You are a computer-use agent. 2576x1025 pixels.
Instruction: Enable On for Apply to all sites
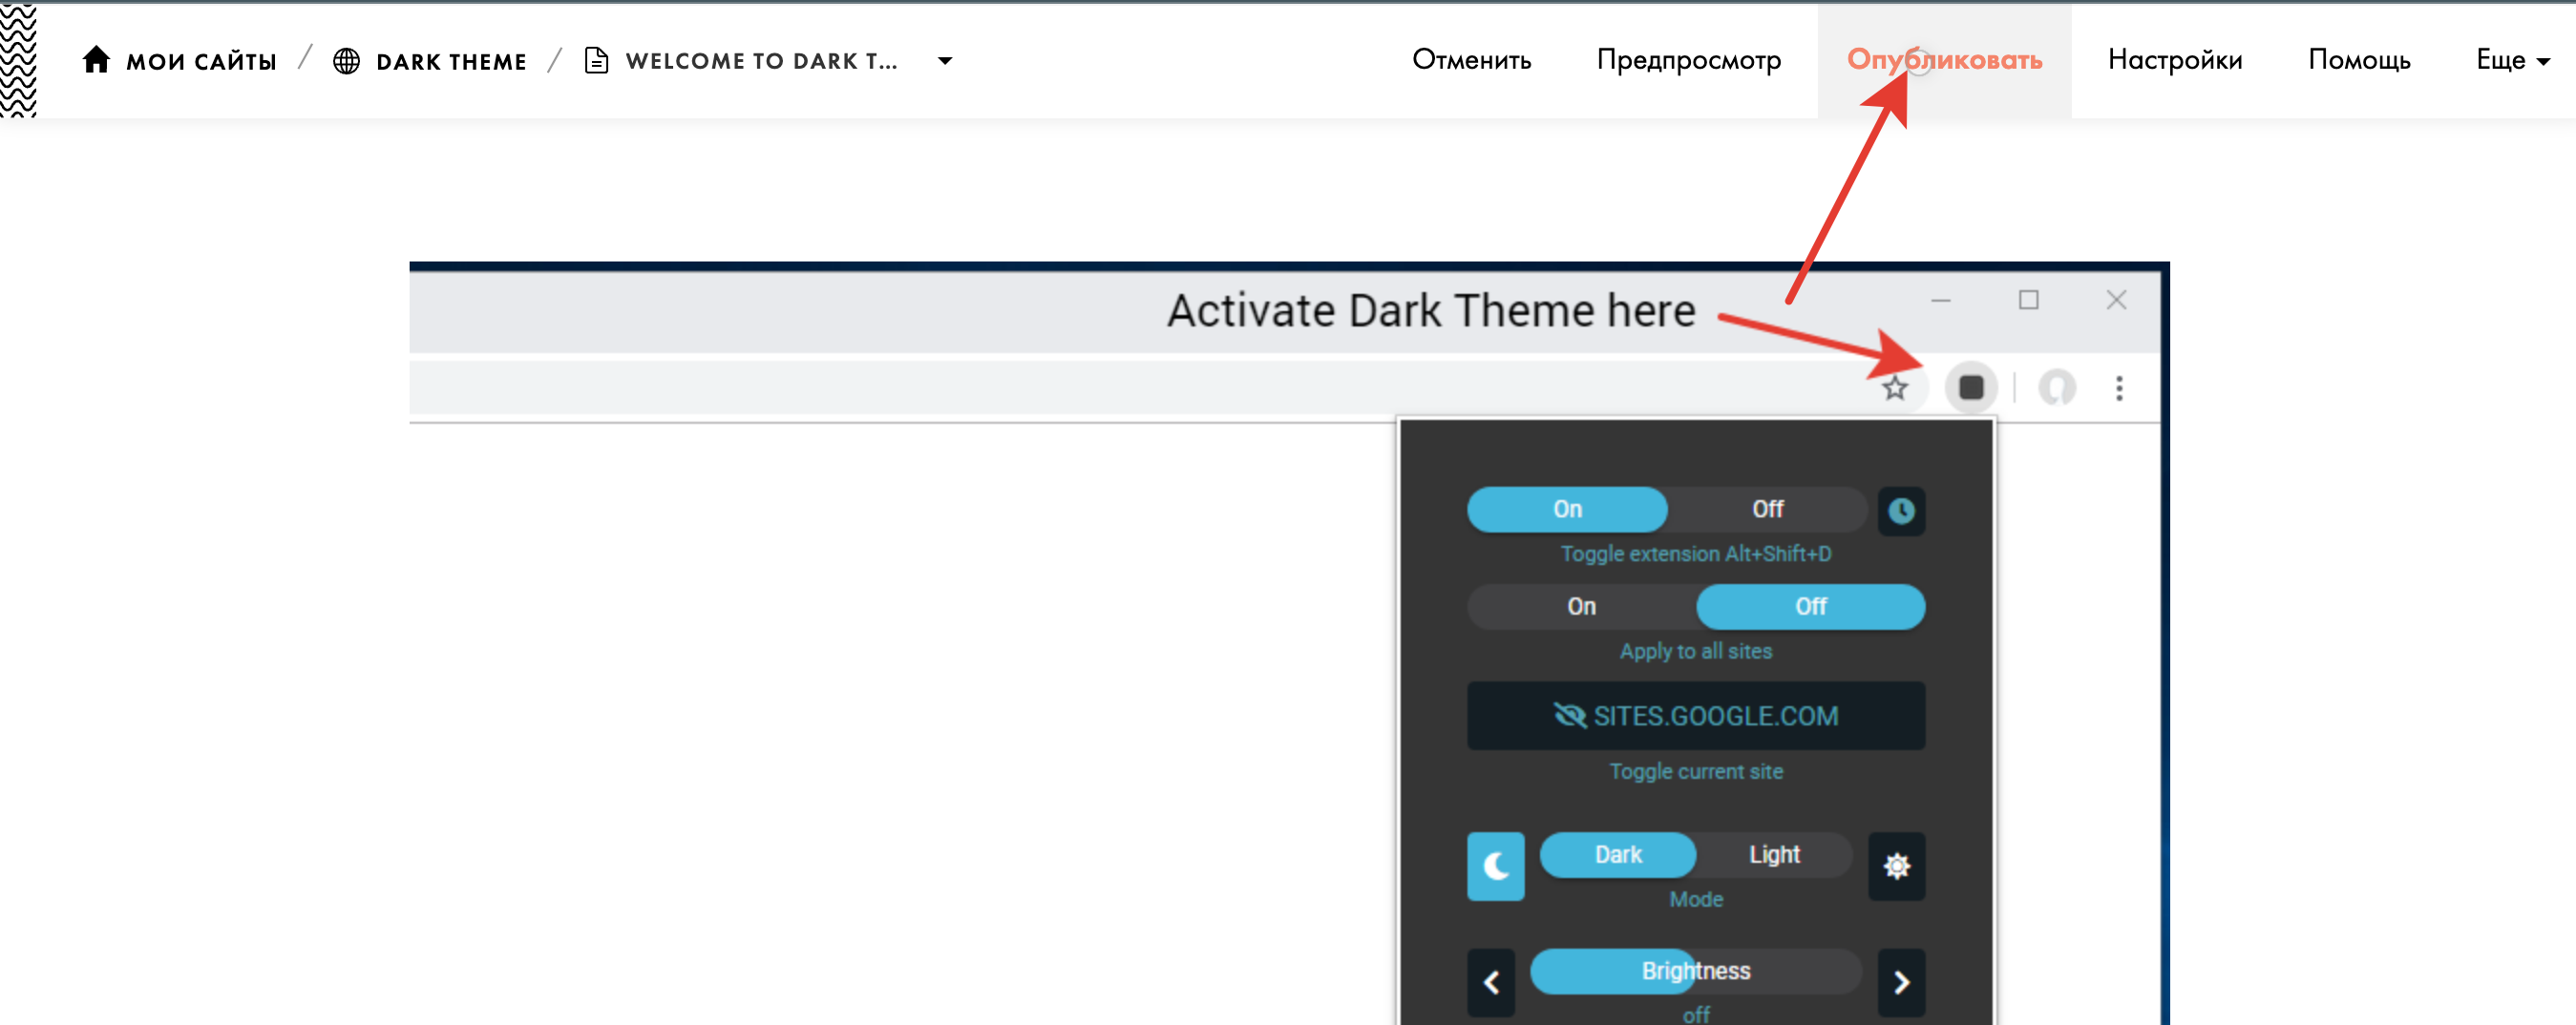[1581, 607]
